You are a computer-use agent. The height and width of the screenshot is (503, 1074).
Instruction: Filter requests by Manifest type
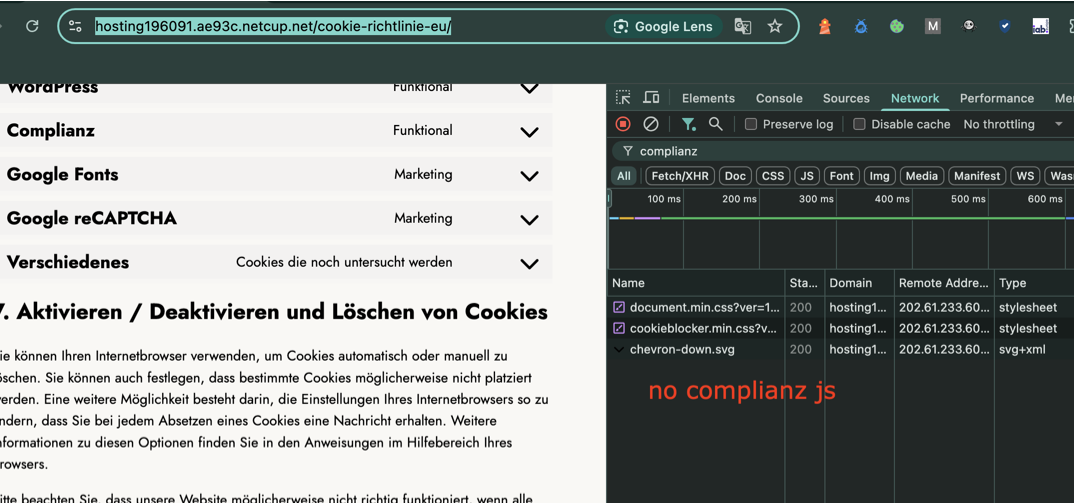point(977,176)
